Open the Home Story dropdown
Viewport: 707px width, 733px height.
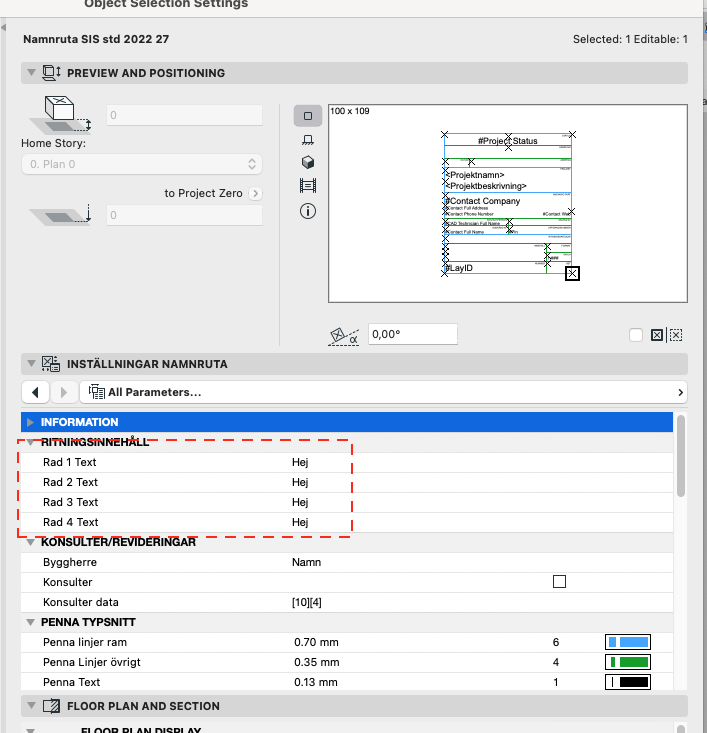click(141, 164)
